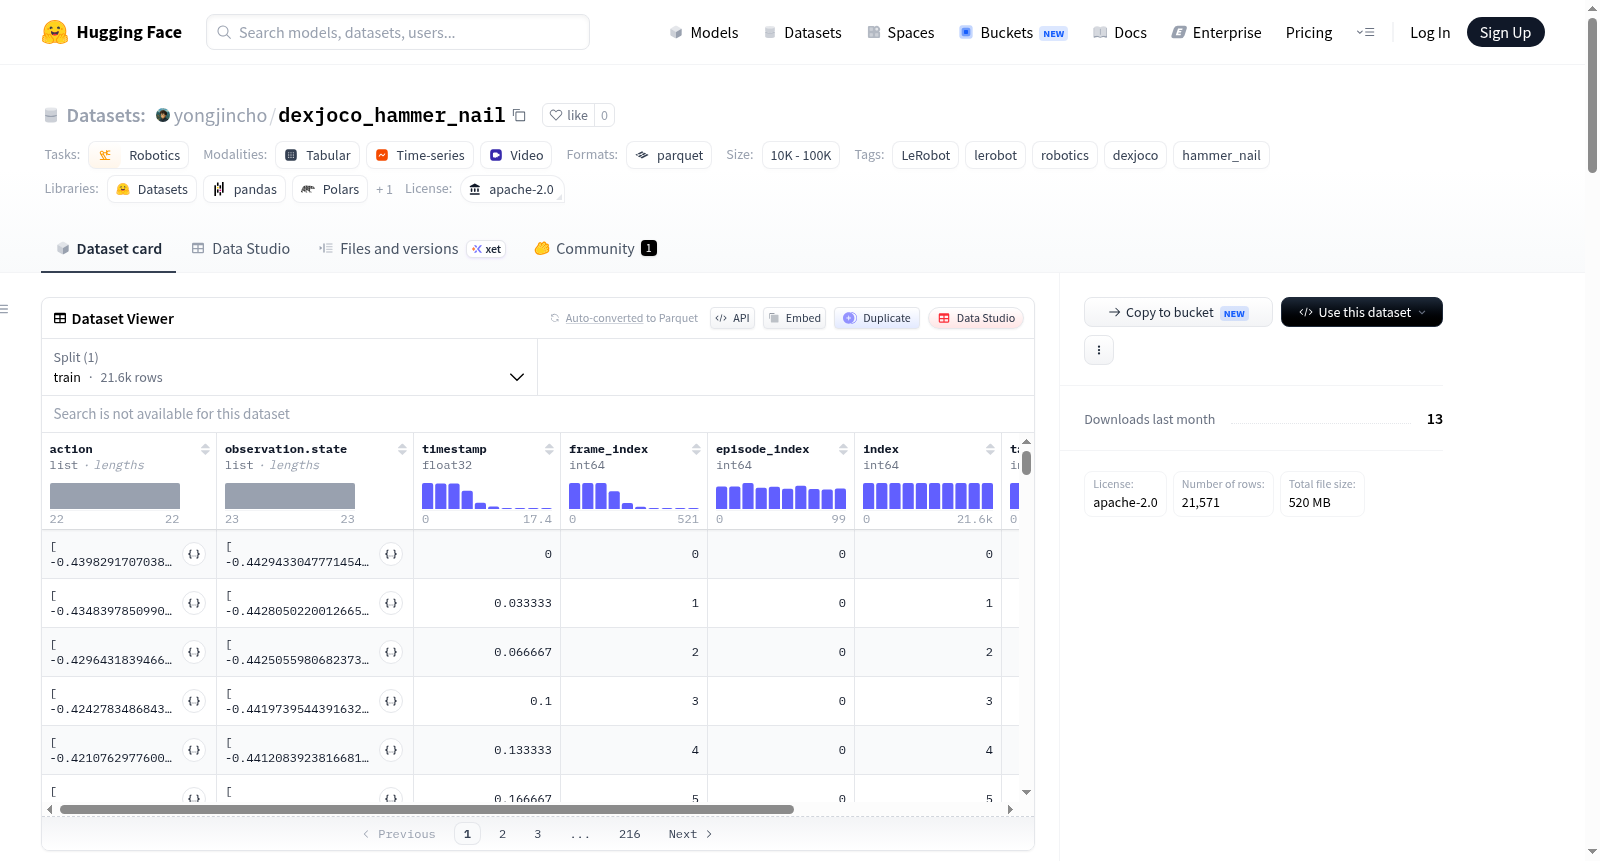Sort by the observation.state column

[402, 449]
